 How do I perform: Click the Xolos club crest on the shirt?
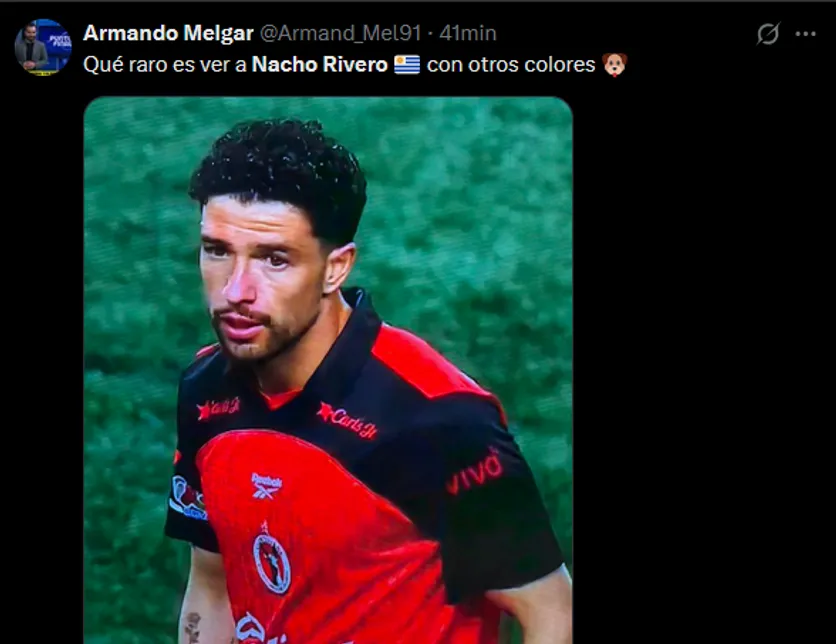pos(271,558)
